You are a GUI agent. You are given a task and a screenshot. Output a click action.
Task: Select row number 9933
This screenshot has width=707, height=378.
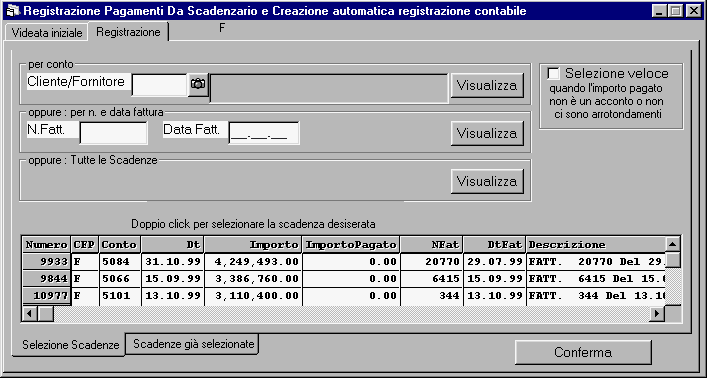coord(46,262)
